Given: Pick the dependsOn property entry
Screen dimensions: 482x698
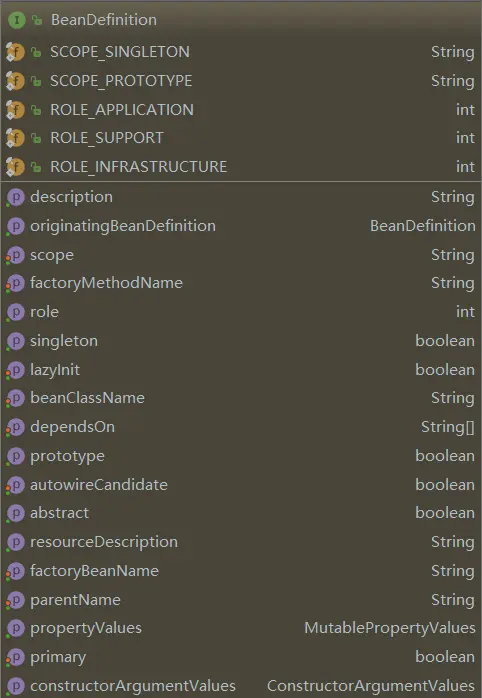Looking at the screenshot, I should (241, 427).
